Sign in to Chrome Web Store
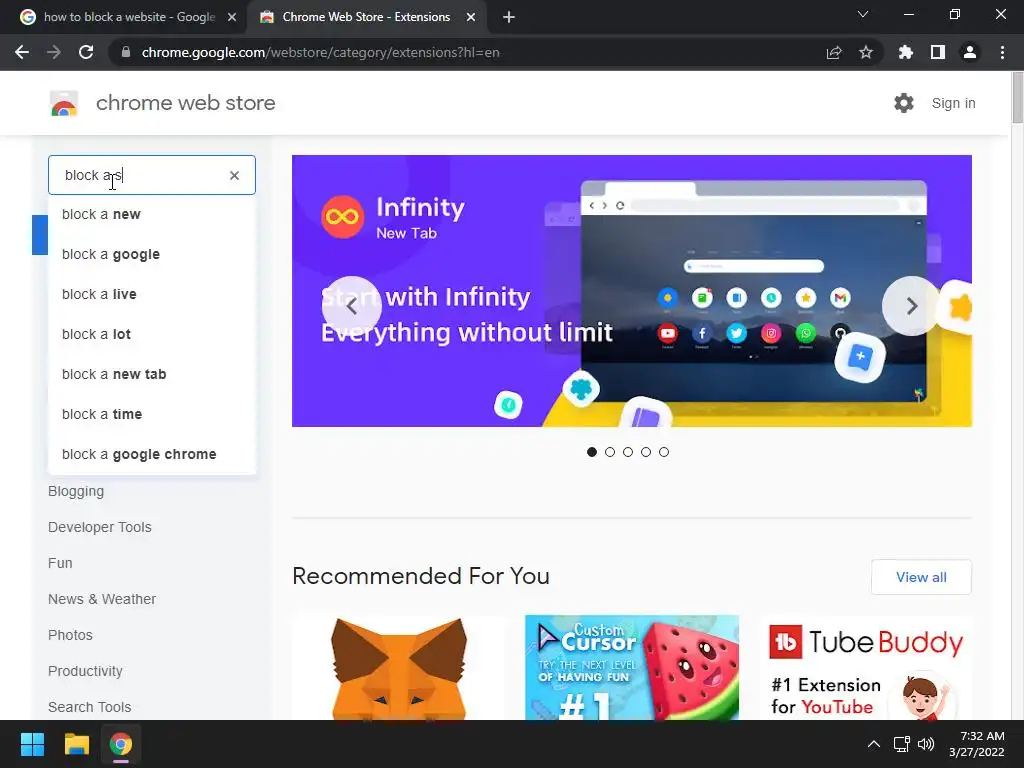 pyautogui.click(x=953, y=103)
